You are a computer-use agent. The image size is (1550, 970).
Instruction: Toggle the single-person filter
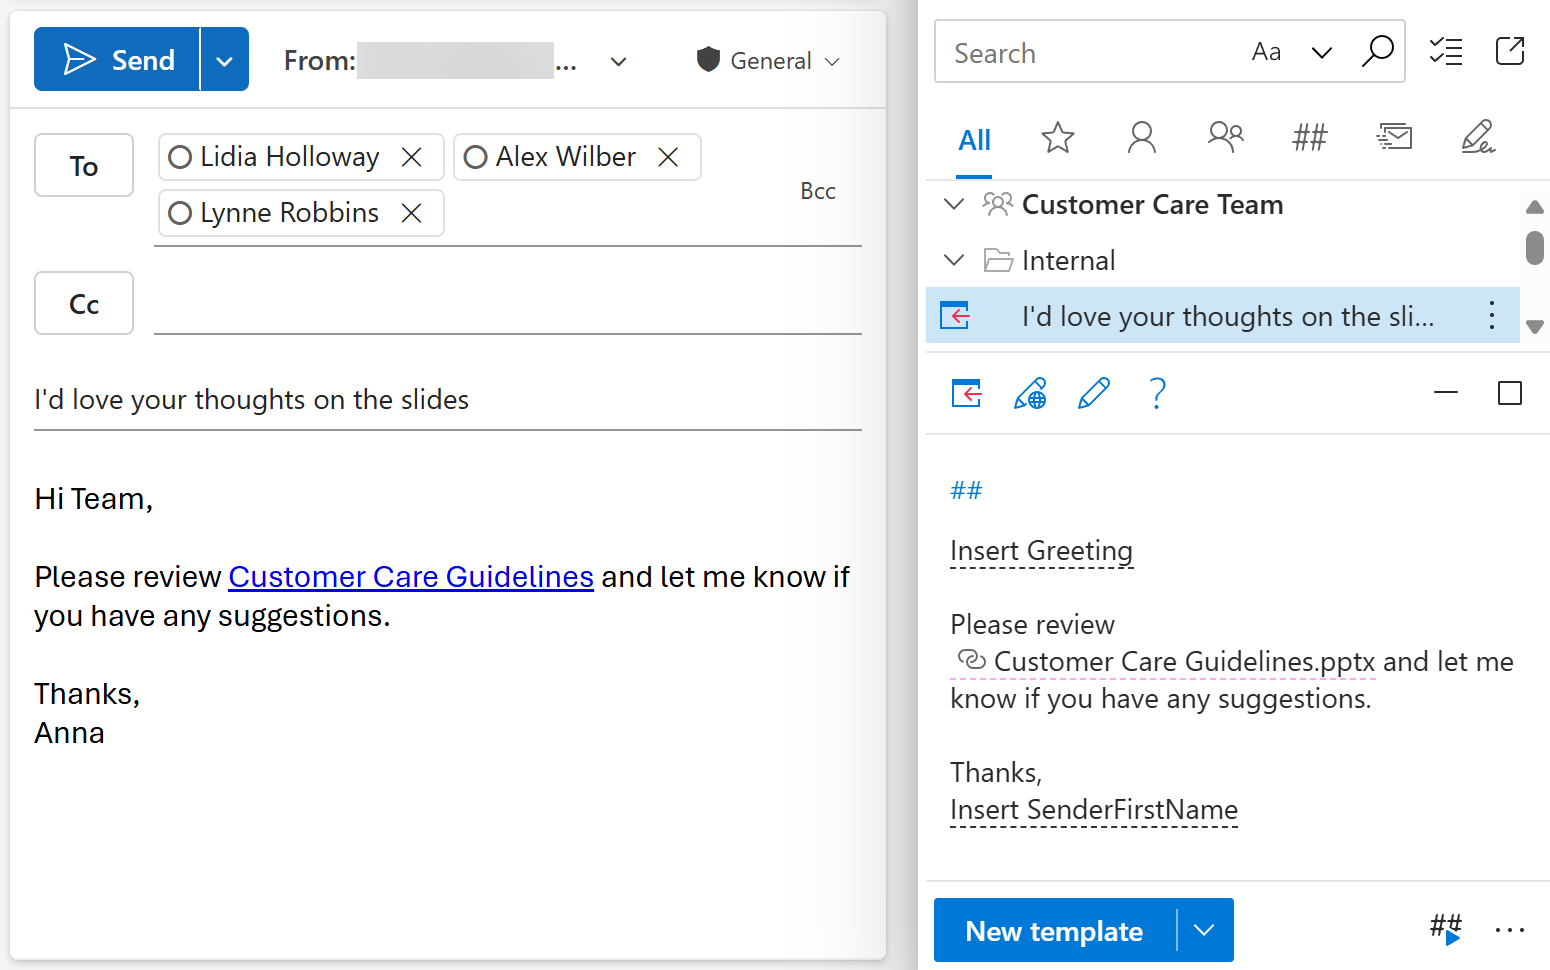point(1142,139)
